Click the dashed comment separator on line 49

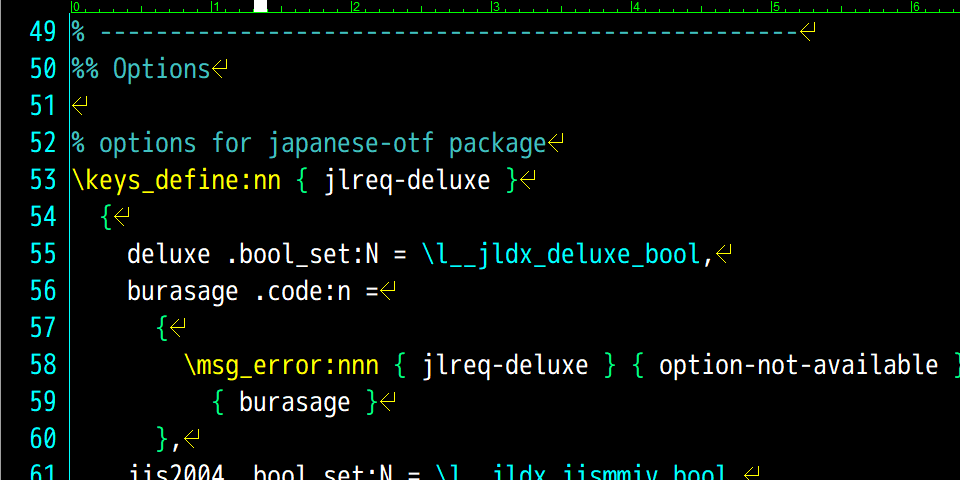(x=450, y=32)
